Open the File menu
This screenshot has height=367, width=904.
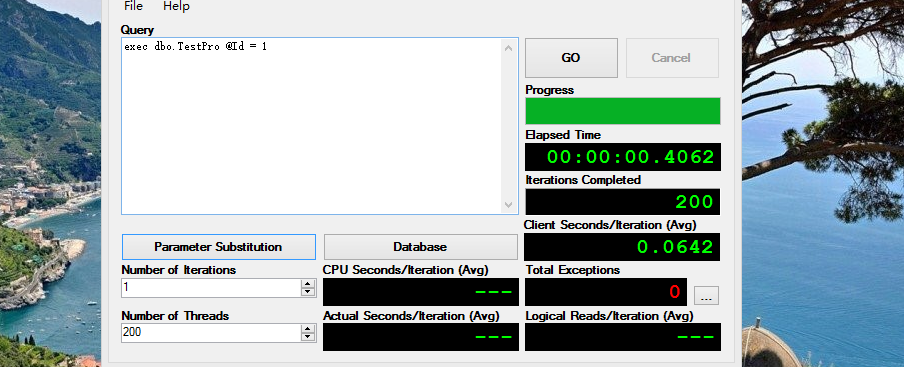tap(133, 6)
